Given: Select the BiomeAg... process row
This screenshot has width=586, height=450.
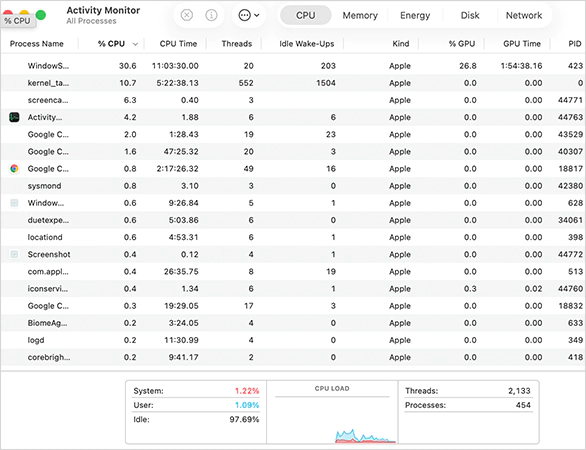Looking at the screenshot, I should click(293, 323).
